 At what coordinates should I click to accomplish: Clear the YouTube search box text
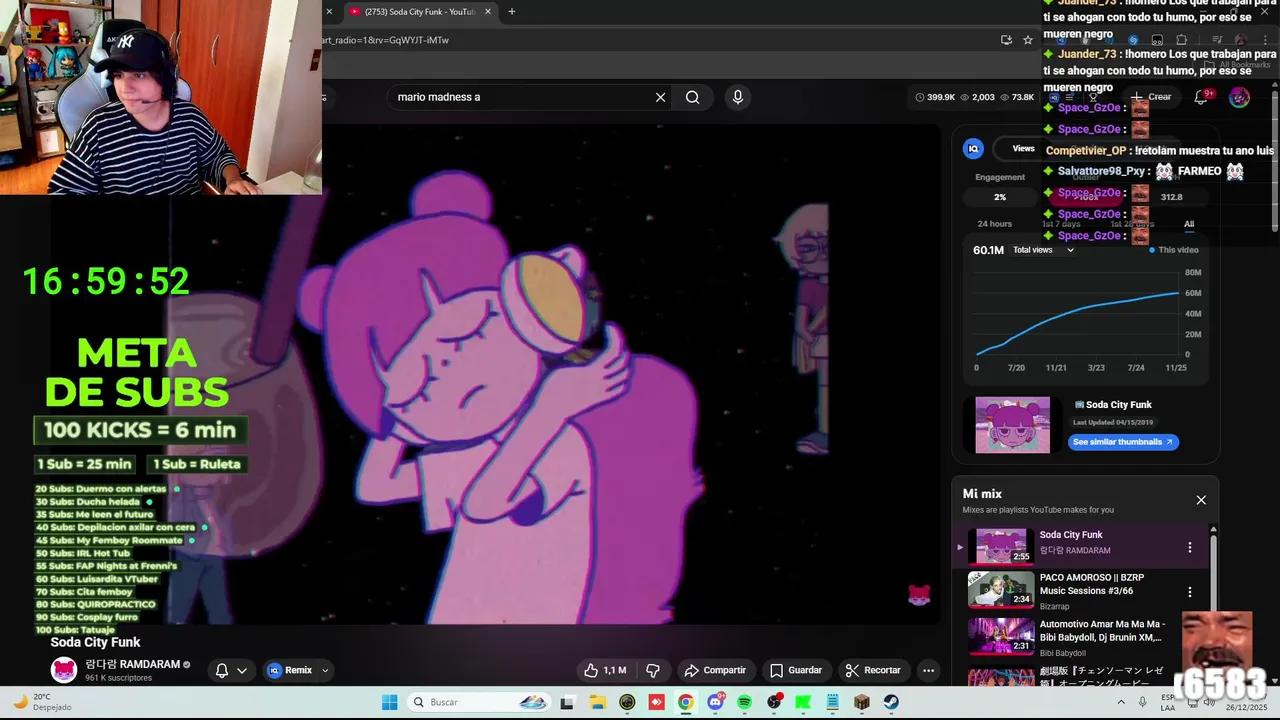click(x=660, y=97)
